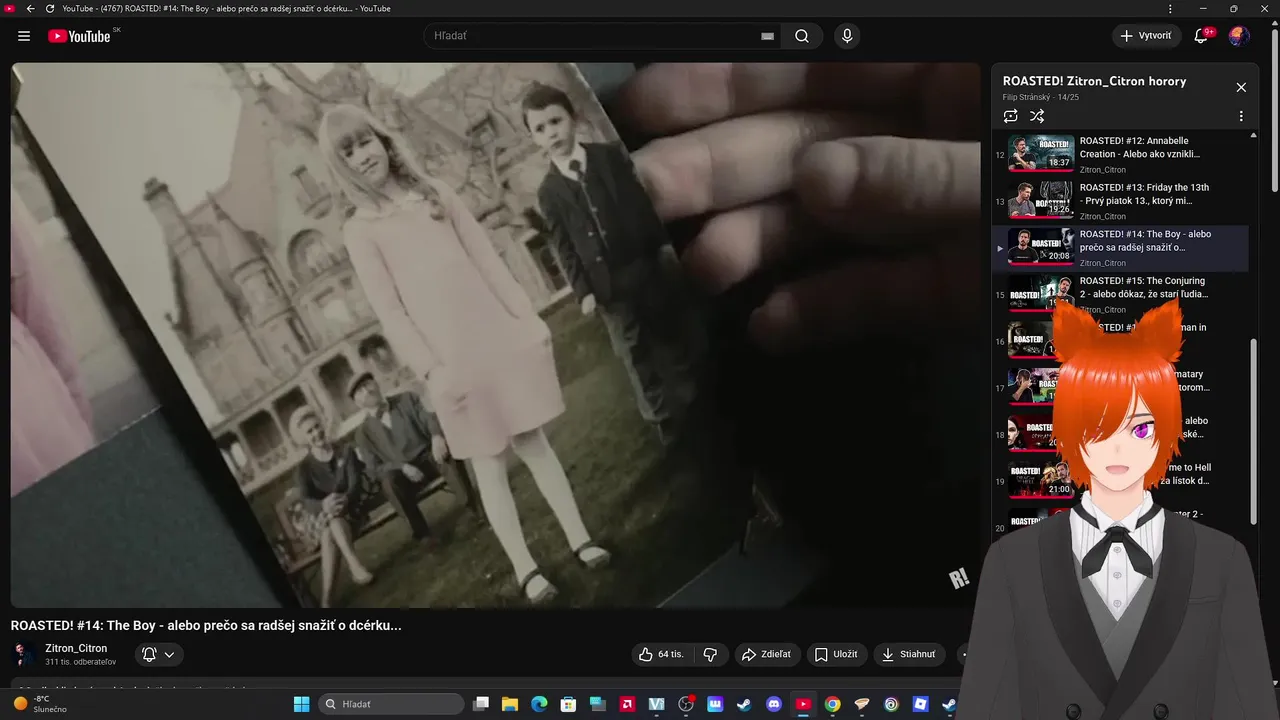Click the search magnifier button
Viewport: 1280px width, 720px height.
coord(802,36)
